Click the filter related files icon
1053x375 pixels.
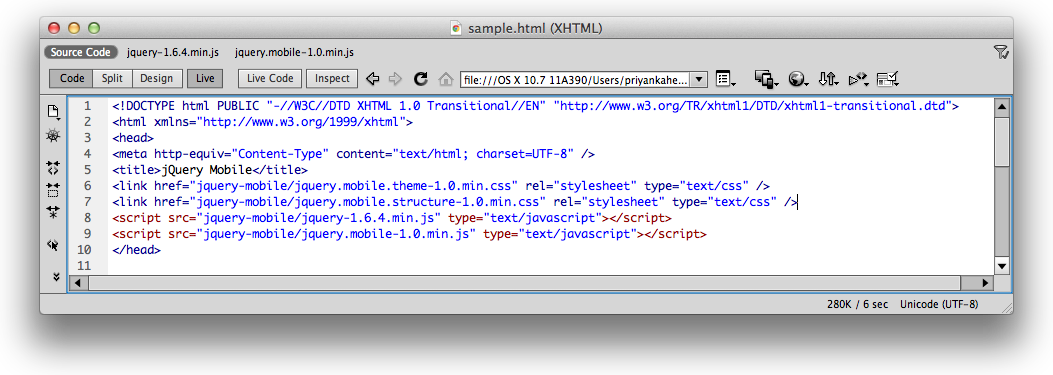click(1000, 52)
